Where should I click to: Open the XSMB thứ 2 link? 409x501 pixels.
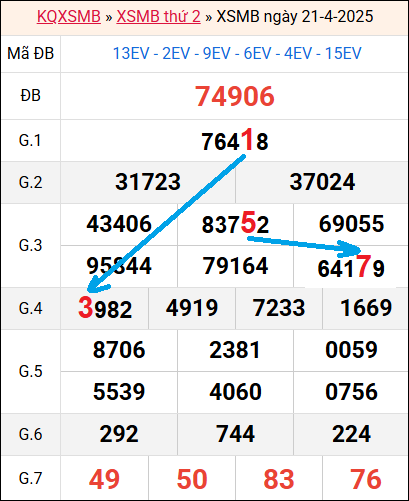point(158,16)
